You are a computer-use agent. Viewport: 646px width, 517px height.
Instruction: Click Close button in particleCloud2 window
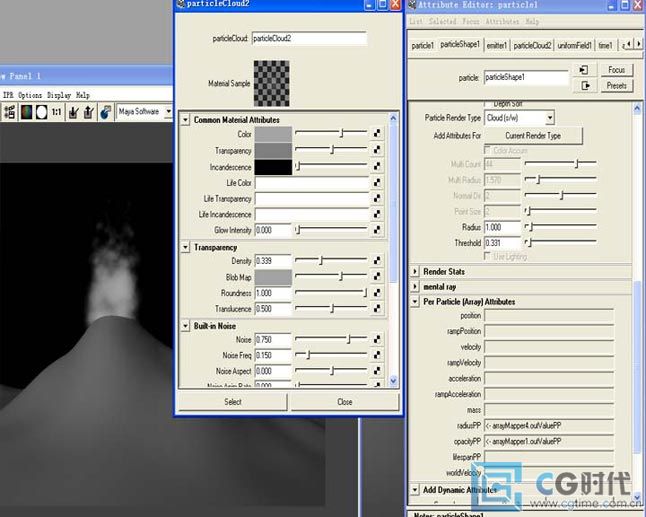(345, 402)
